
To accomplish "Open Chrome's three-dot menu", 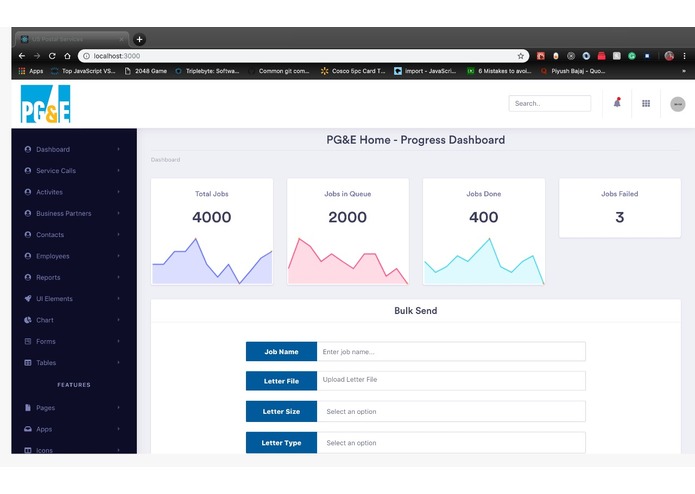I will click(684, 56).
